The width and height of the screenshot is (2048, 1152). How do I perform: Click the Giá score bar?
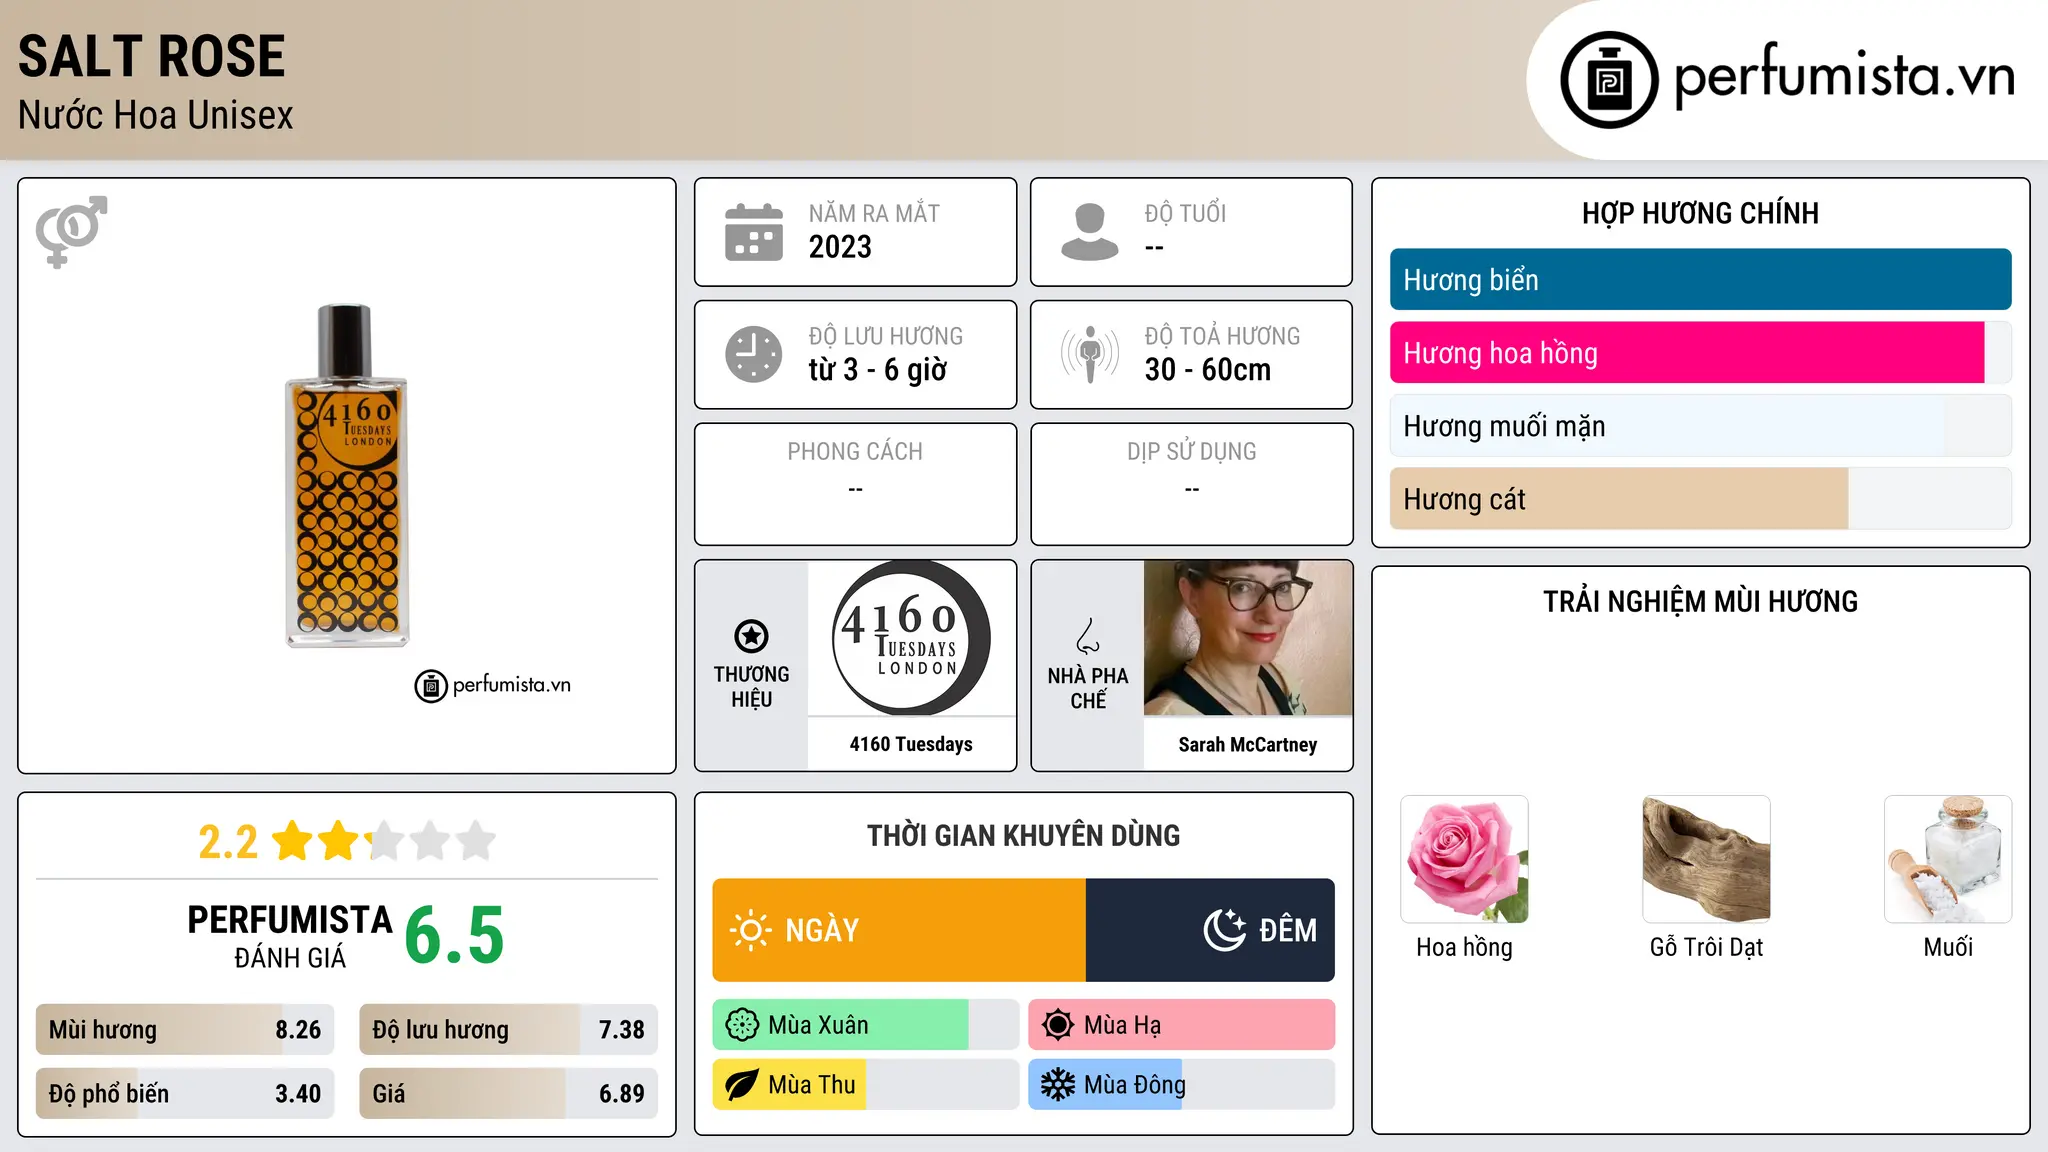[508, 1093]
